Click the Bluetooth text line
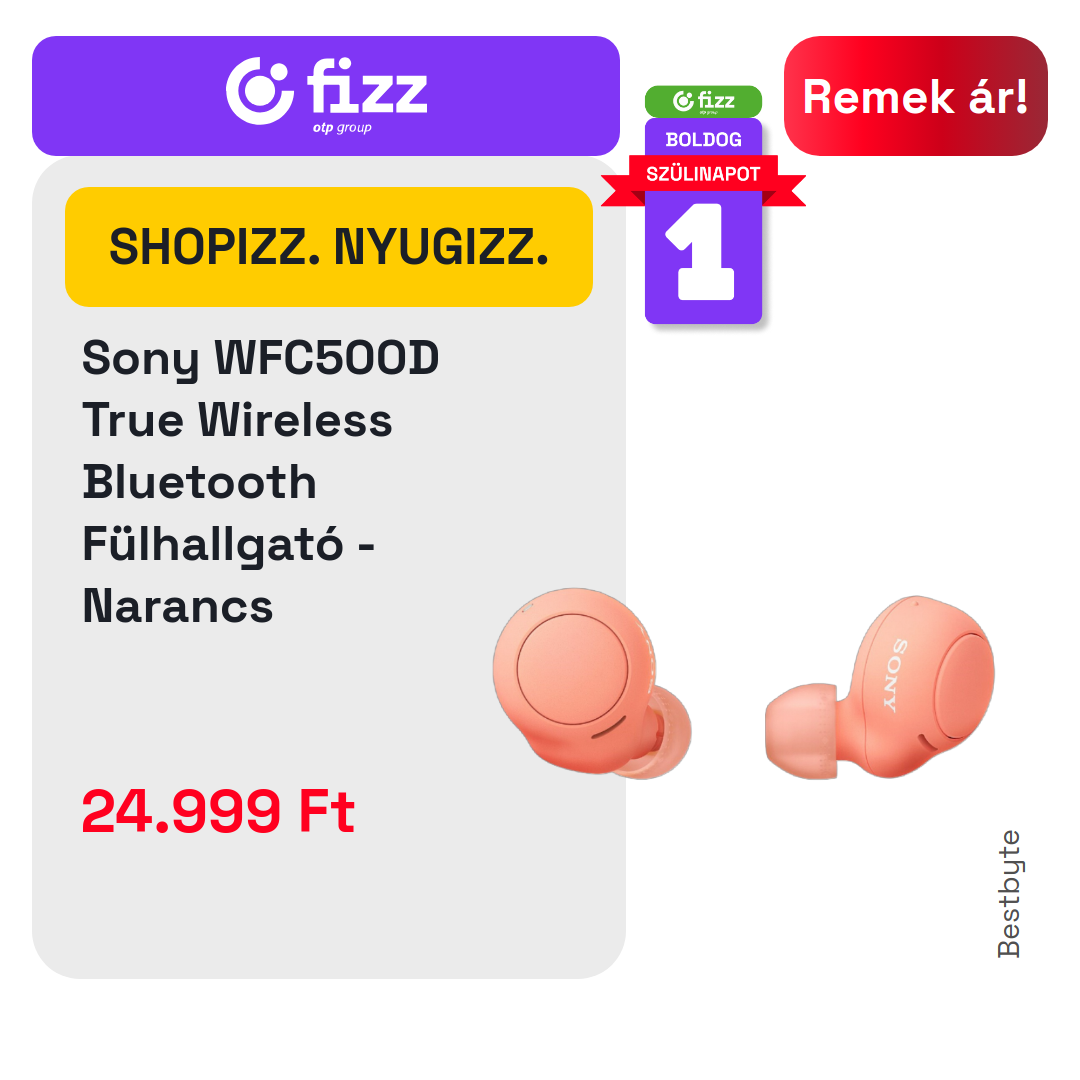This screenshot has height=1080, width=1080. point(200,481)
